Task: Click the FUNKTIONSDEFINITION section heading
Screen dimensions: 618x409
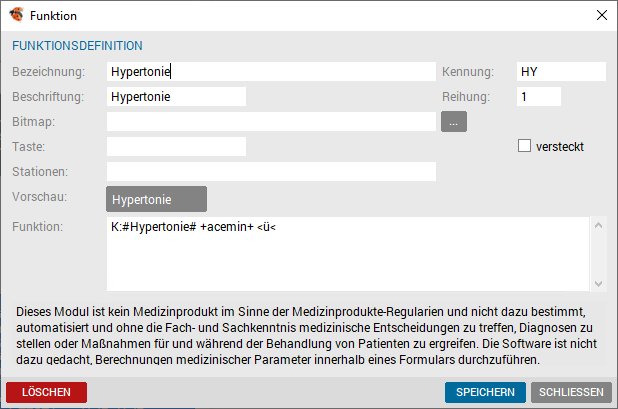Action: point(77,46)
